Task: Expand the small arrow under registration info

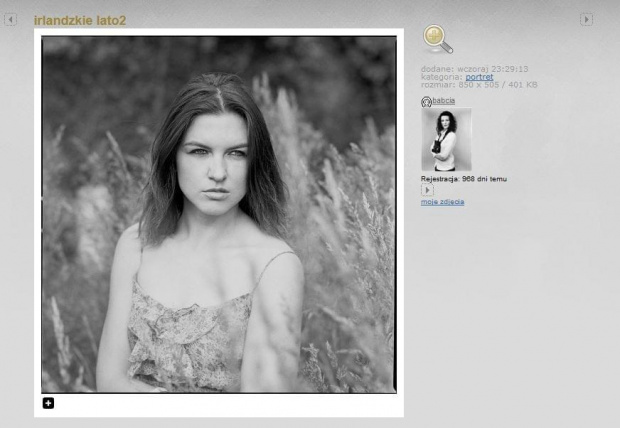Action: point(427,190)
